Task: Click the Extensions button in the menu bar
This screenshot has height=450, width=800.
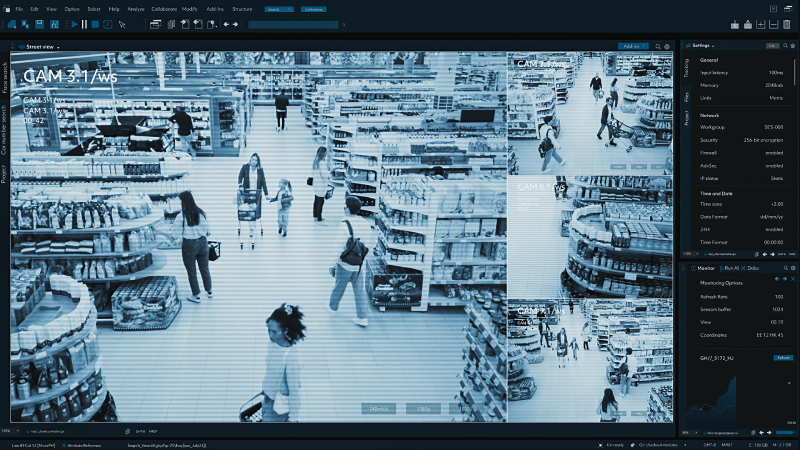Action: 313,8
